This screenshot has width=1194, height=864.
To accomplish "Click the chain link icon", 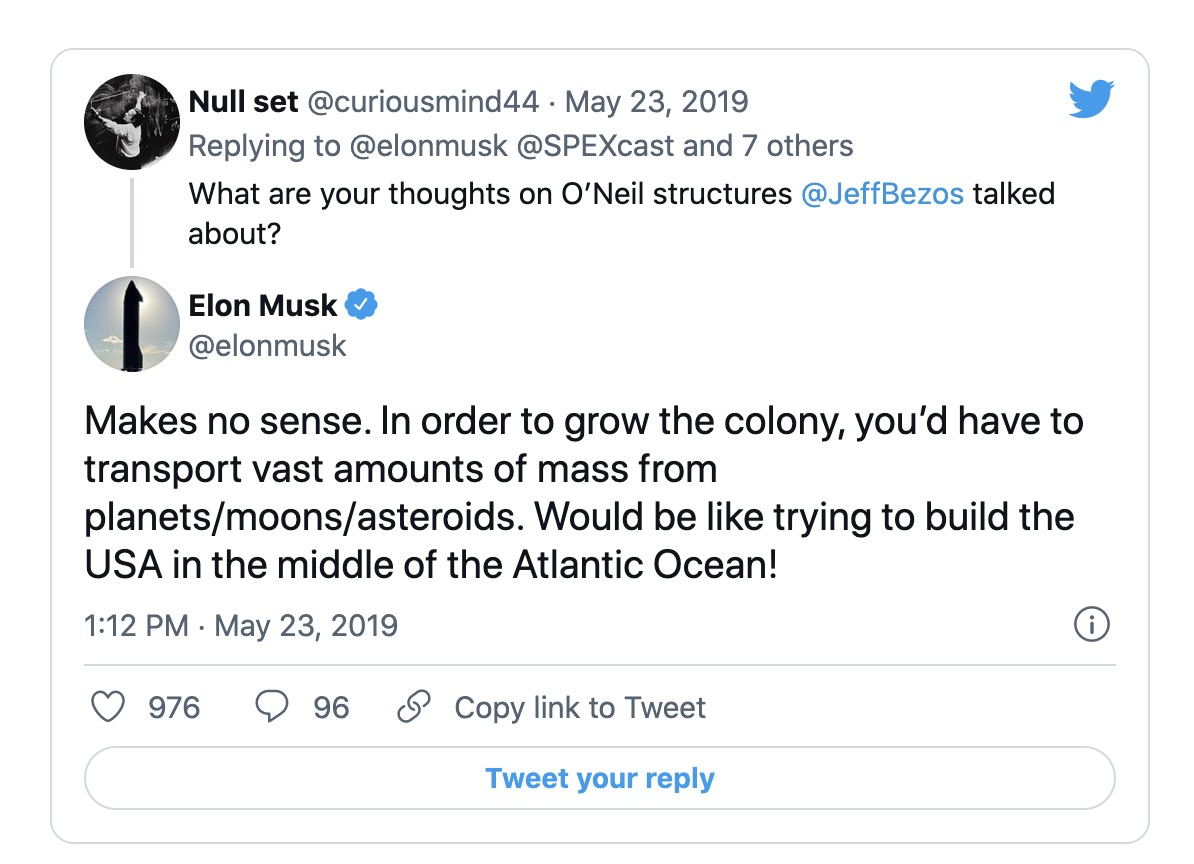I will [413, 708].
